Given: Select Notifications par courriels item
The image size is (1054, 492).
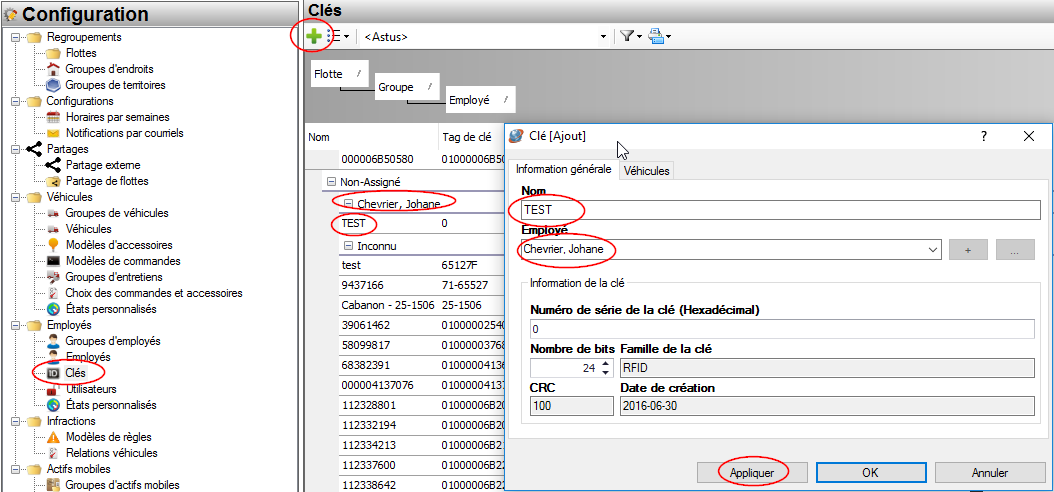Looking at the screenshot, I should [124, 133].
